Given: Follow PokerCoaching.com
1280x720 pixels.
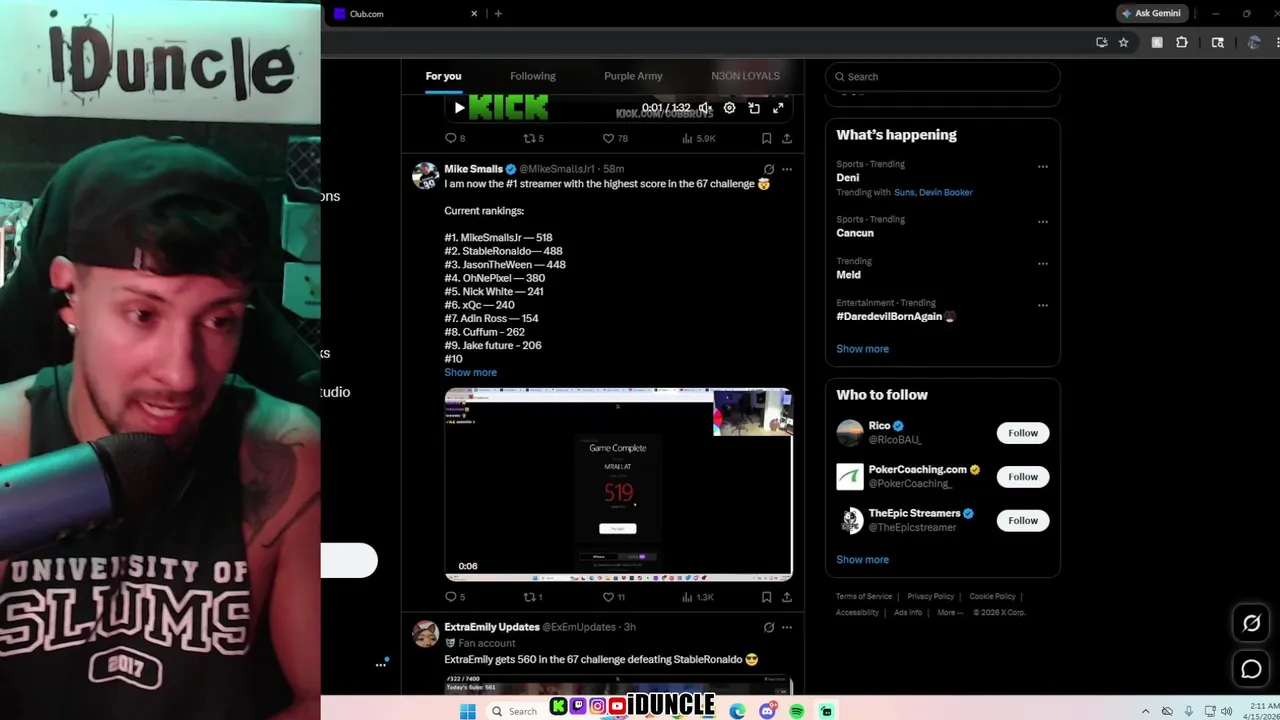Looking at the screenshot, I should point(1023,477).
